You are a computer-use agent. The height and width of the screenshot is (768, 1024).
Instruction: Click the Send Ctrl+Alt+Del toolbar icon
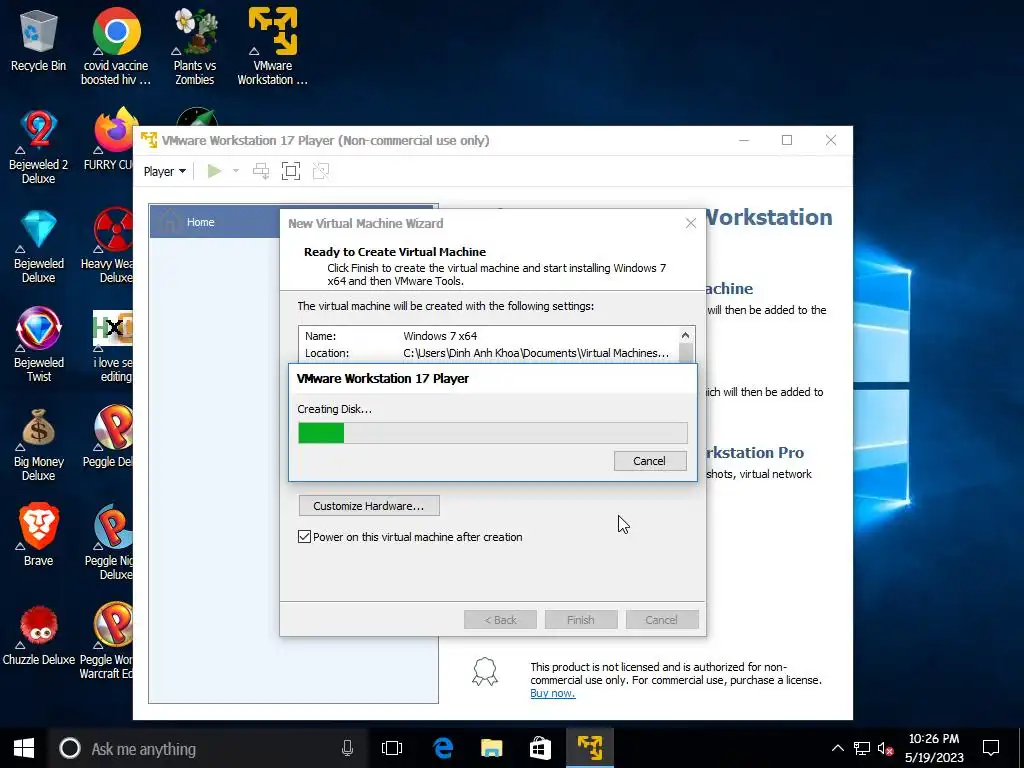[261, 171]
